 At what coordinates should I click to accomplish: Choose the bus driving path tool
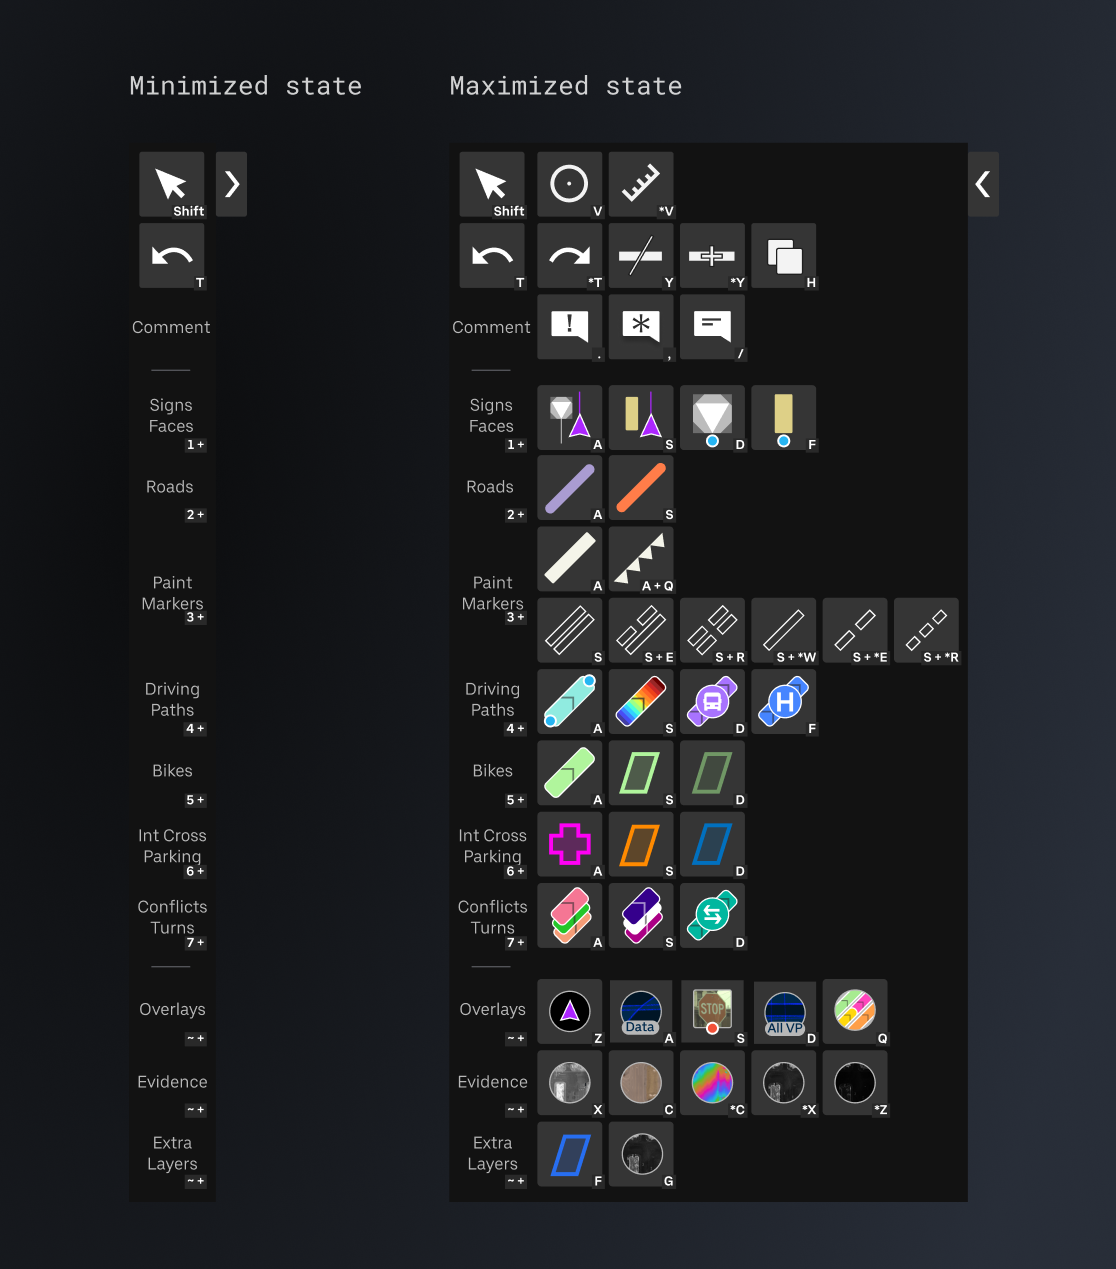tap(712, 701)
